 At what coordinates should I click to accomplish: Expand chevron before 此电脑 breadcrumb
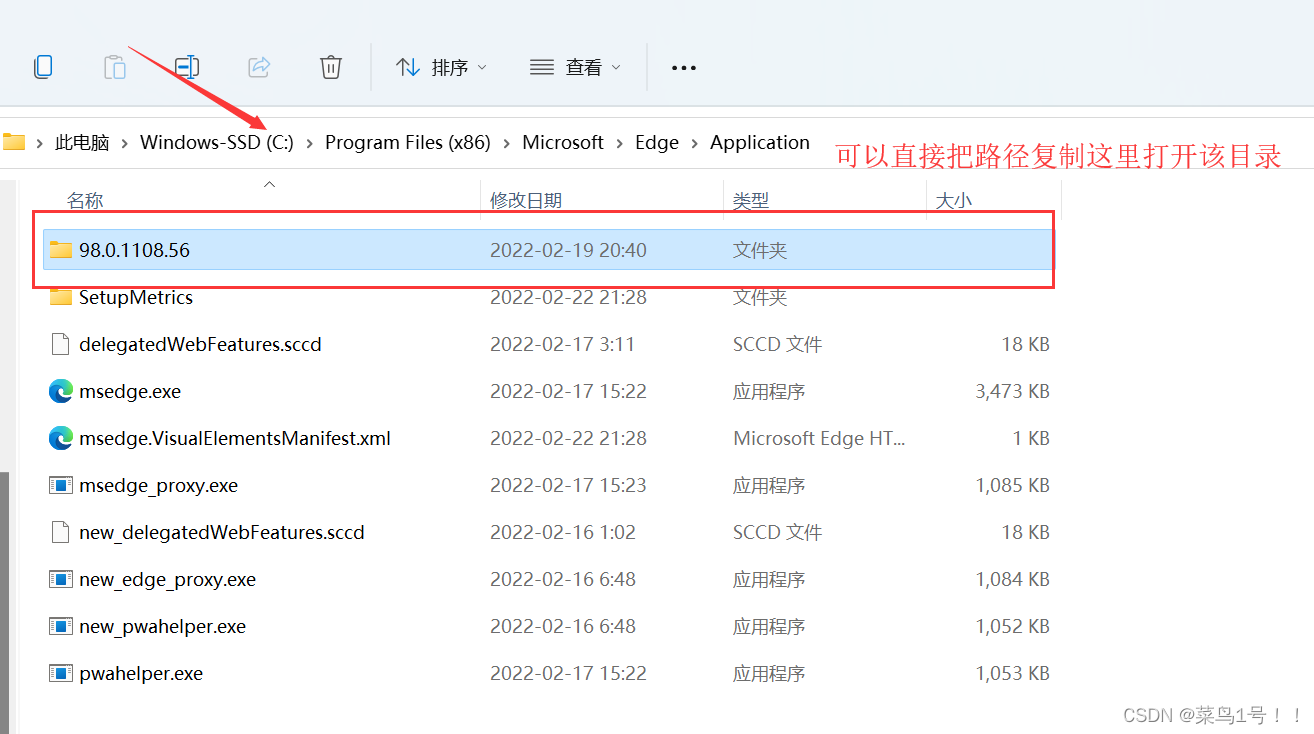pos(39,143)
